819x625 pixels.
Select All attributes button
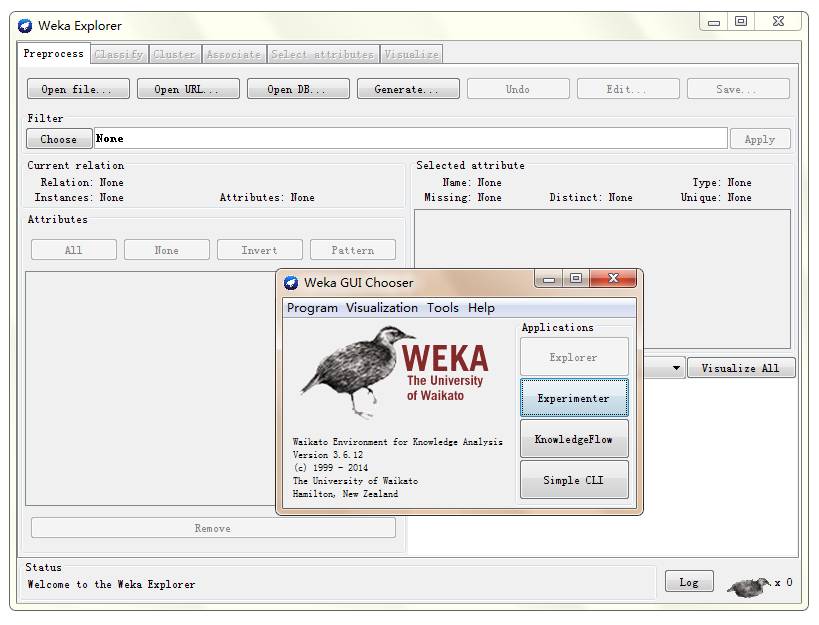coord(74,250)
